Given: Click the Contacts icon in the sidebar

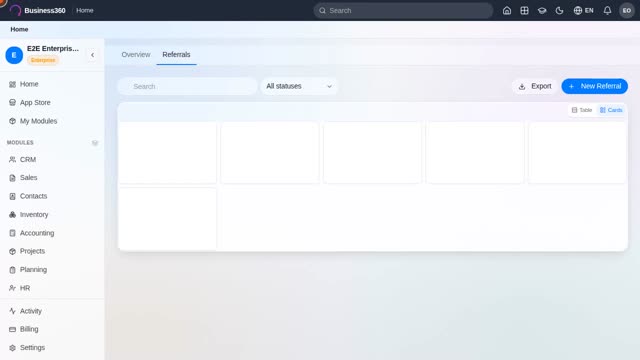Looking at the screenshot, I should [x=12, y=196].
